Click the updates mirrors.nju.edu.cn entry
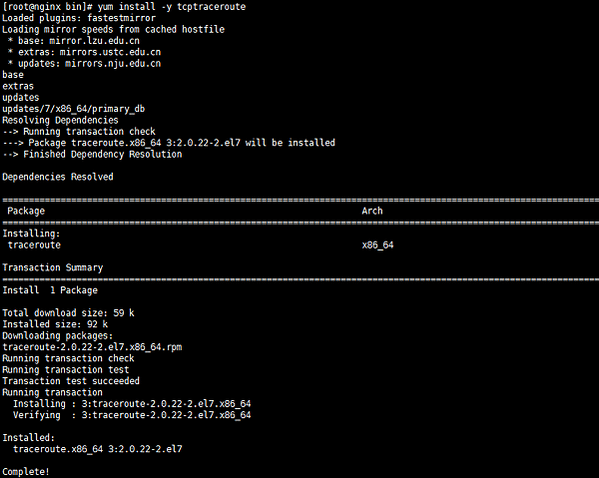 point(84,63)
